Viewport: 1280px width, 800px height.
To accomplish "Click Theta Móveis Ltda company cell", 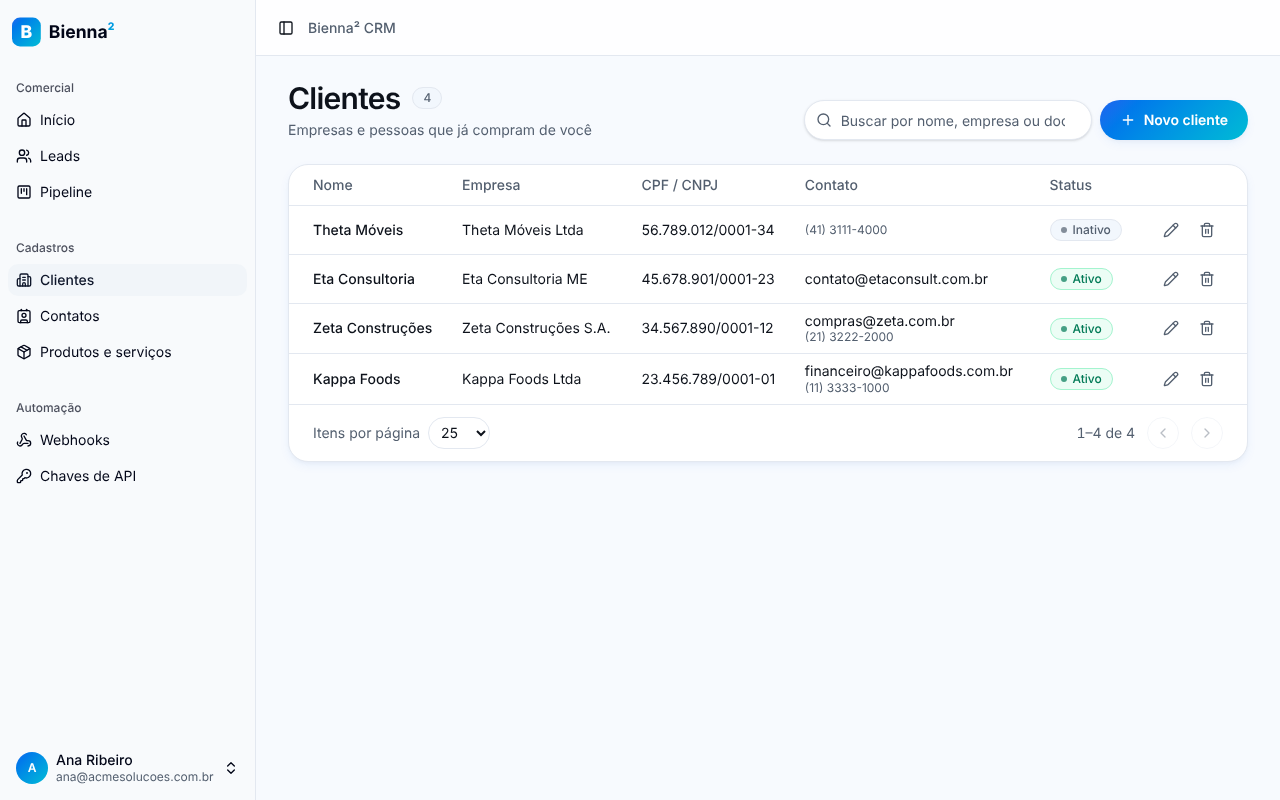I will [x=523, y=230].
